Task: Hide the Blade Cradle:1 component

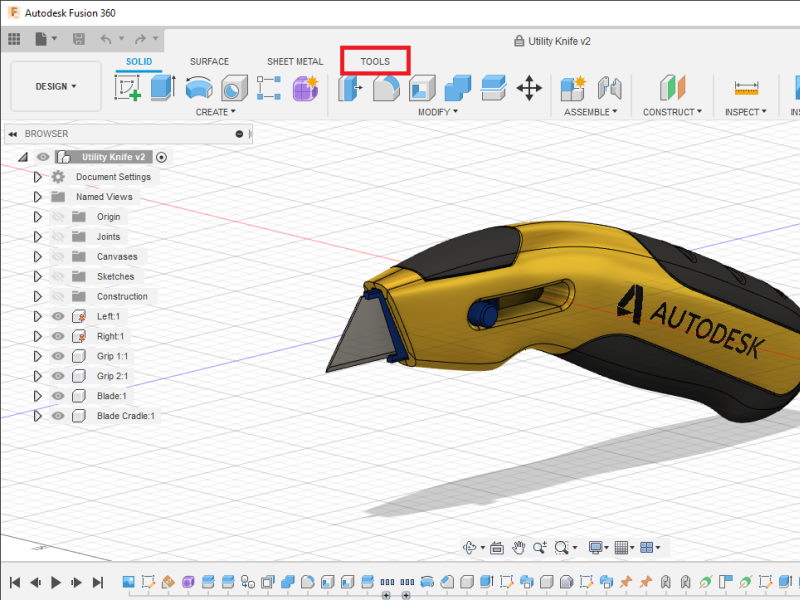Action: pos(58,416)
